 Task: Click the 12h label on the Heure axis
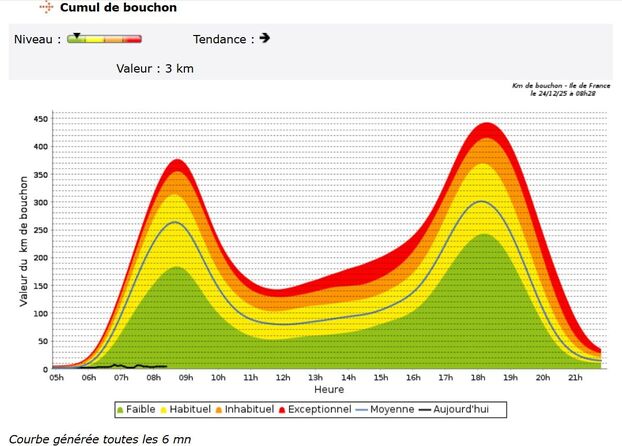(x=283, y=377)
